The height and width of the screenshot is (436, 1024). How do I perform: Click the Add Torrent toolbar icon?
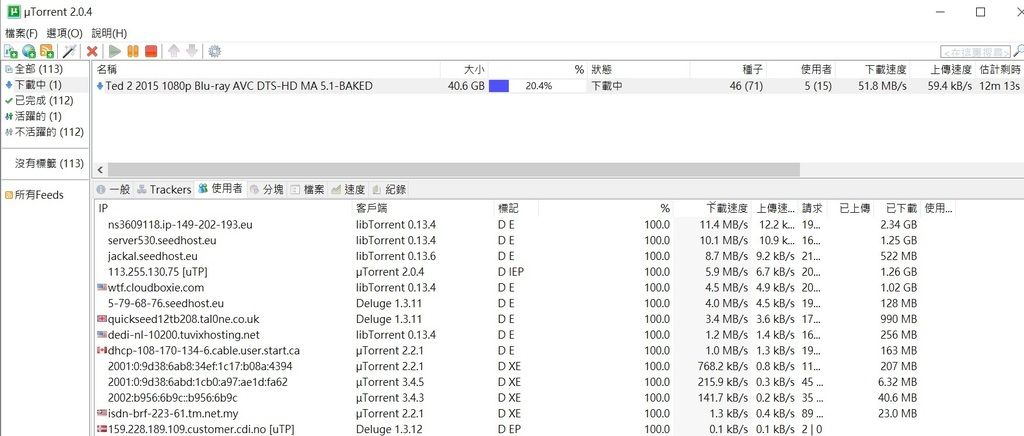point(11,51)
